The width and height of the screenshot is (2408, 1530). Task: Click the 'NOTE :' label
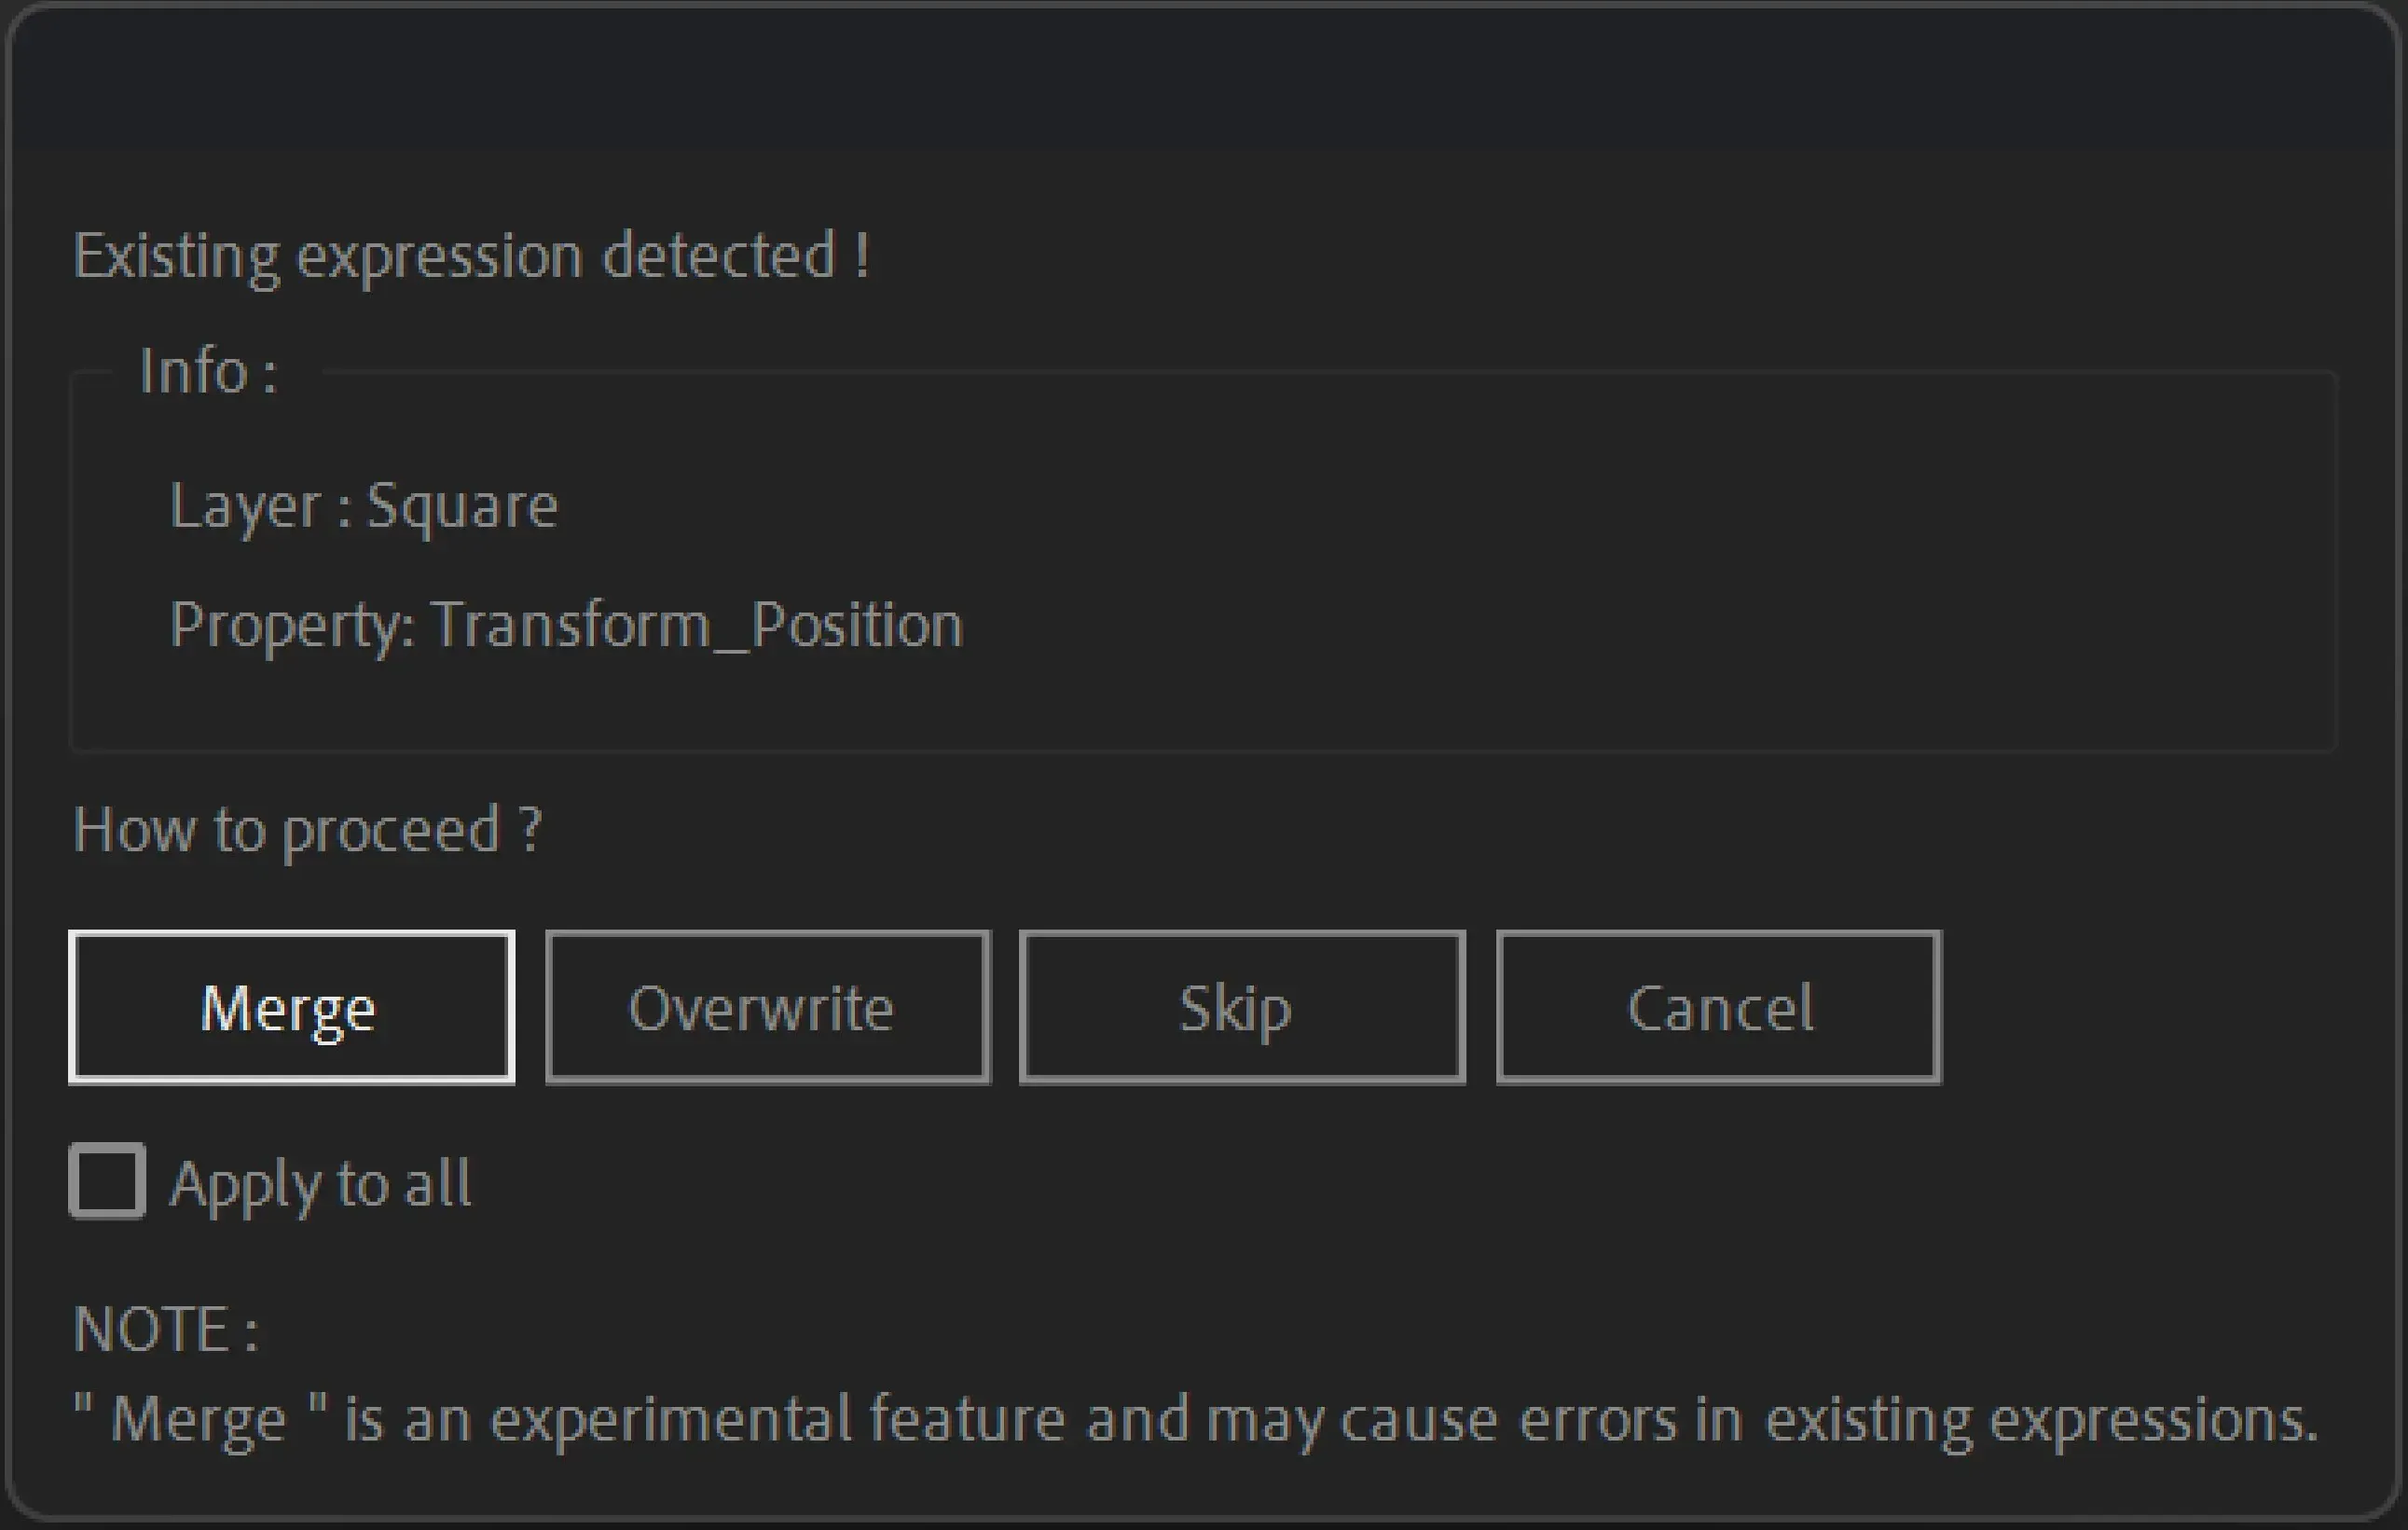pos(166,1330)
